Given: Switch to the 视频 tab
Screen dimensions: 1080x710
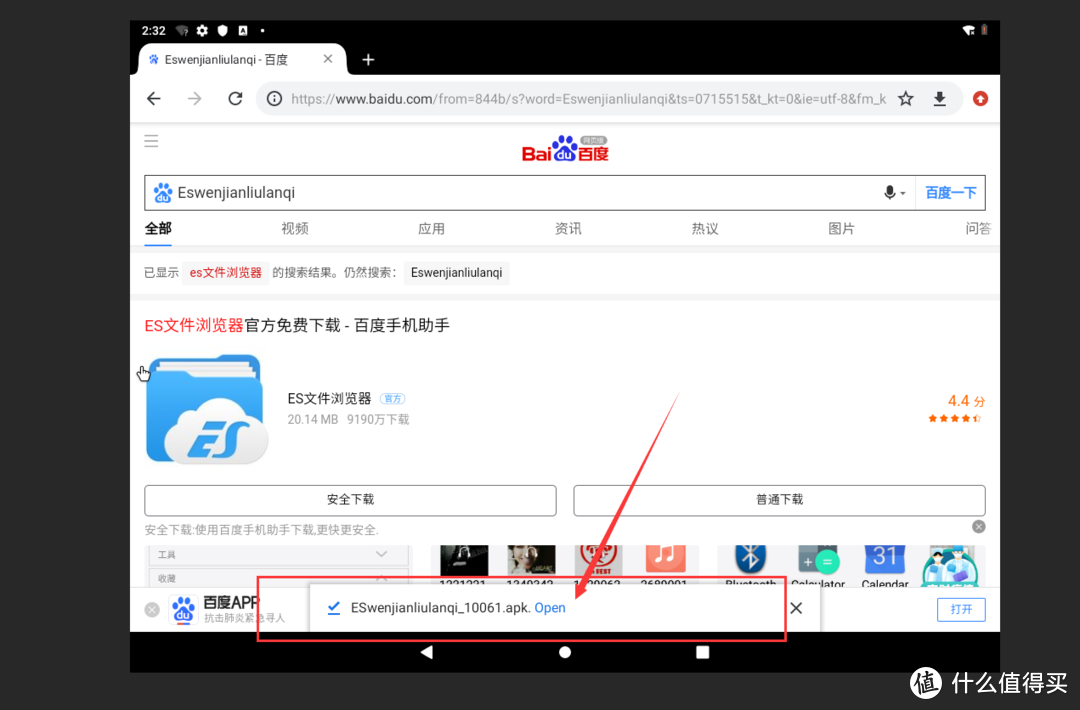Looking at the screenshot, I should [x=295, y=229].
